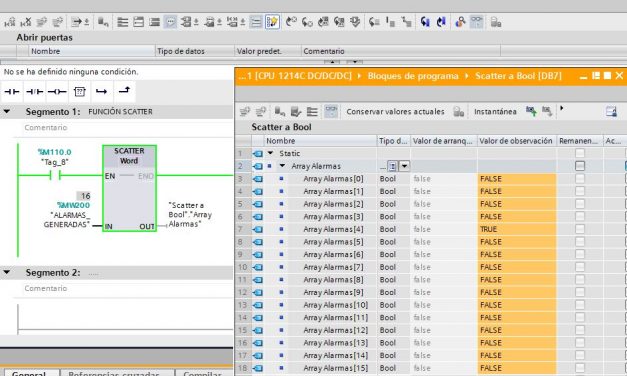Viewport: 627px width, 376px height.
Task: Toggle Remanencia checkbox for Array Alarmas[13]
Action: click(580, 343)
